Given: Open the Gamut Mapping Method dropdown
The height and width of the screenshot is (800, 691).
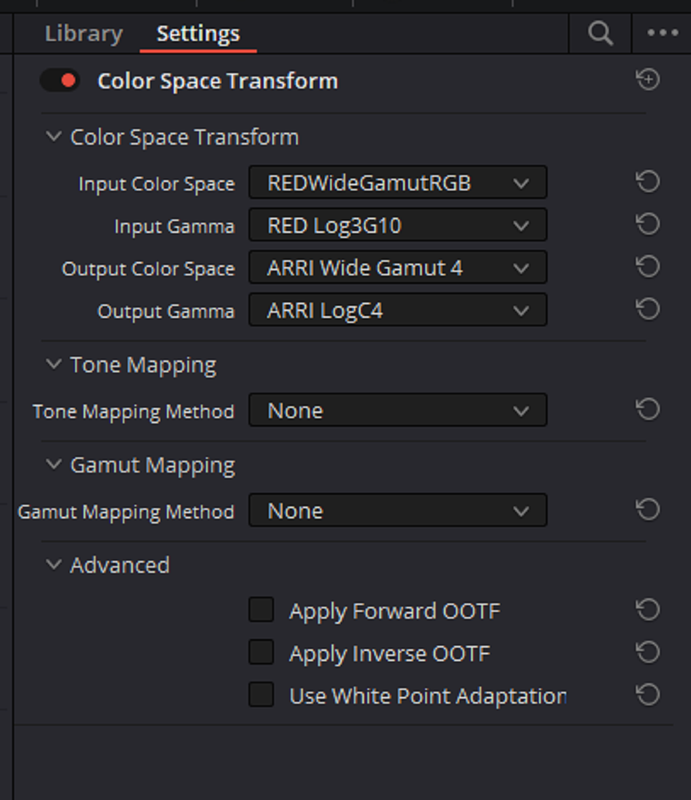Looking at the screenshot, I should coord(398,510).
